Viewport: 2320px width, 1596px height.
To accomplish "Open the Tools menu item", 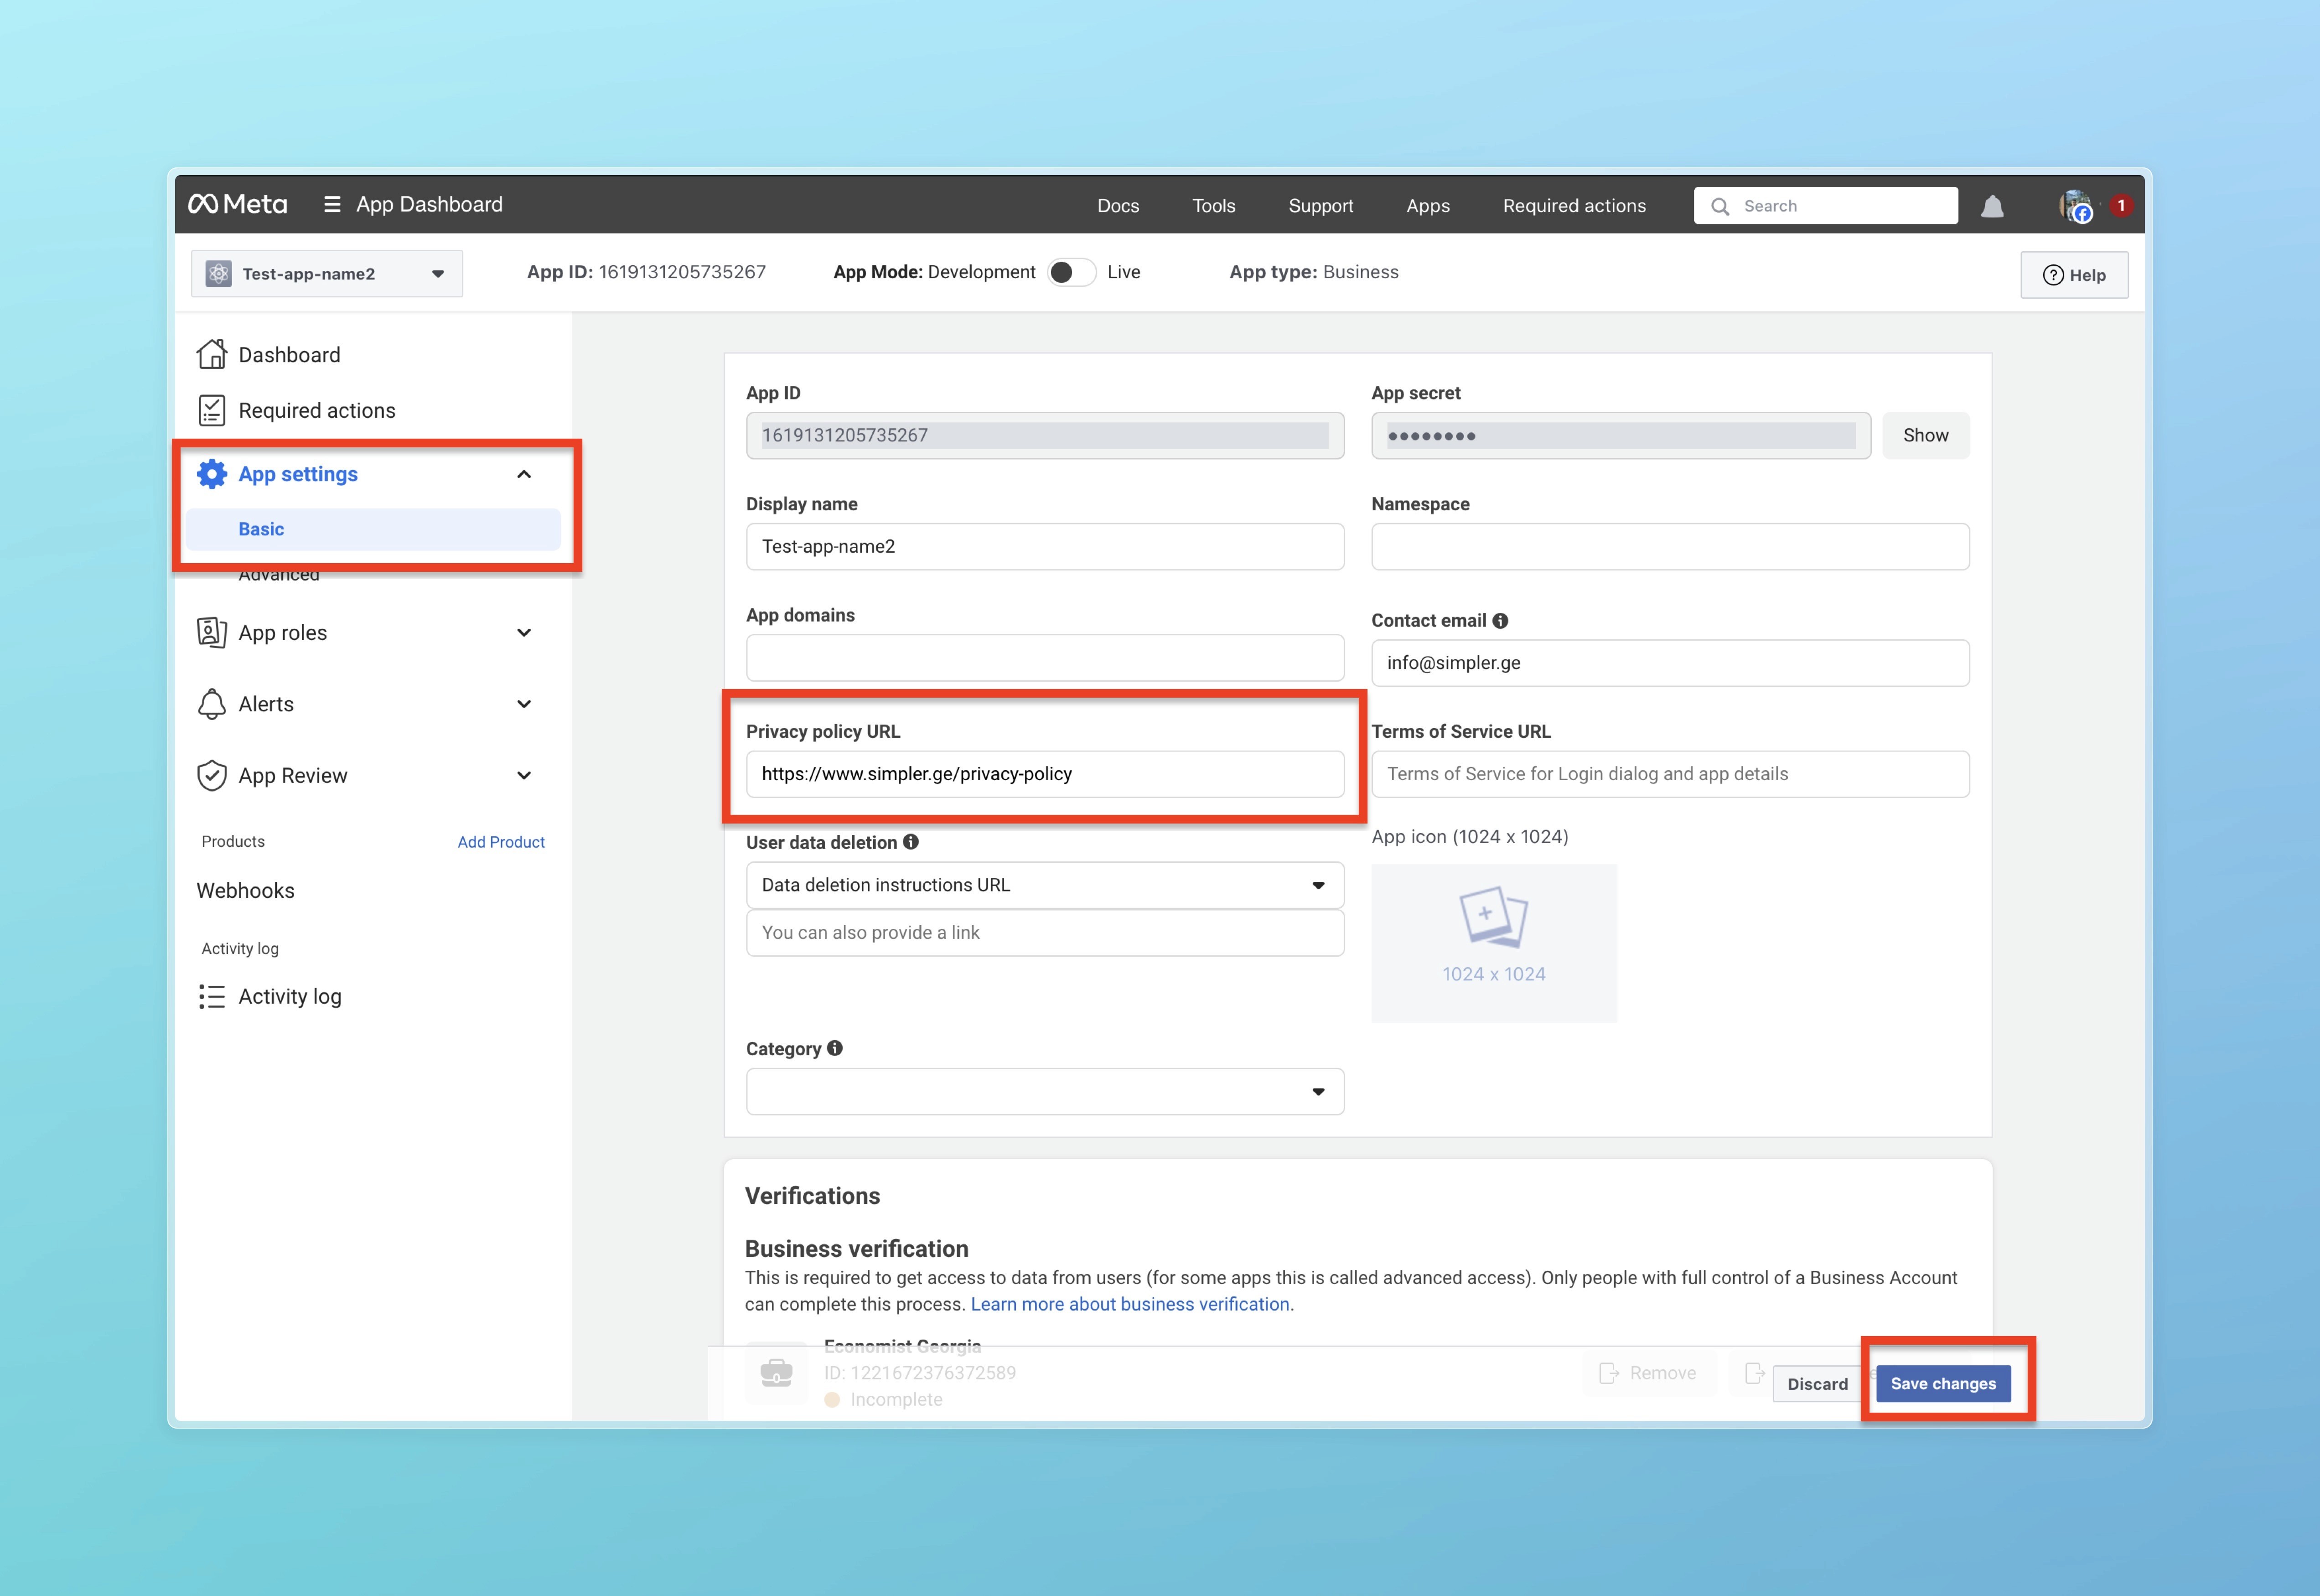I will pyautogui.click(x=1213, y=206).
